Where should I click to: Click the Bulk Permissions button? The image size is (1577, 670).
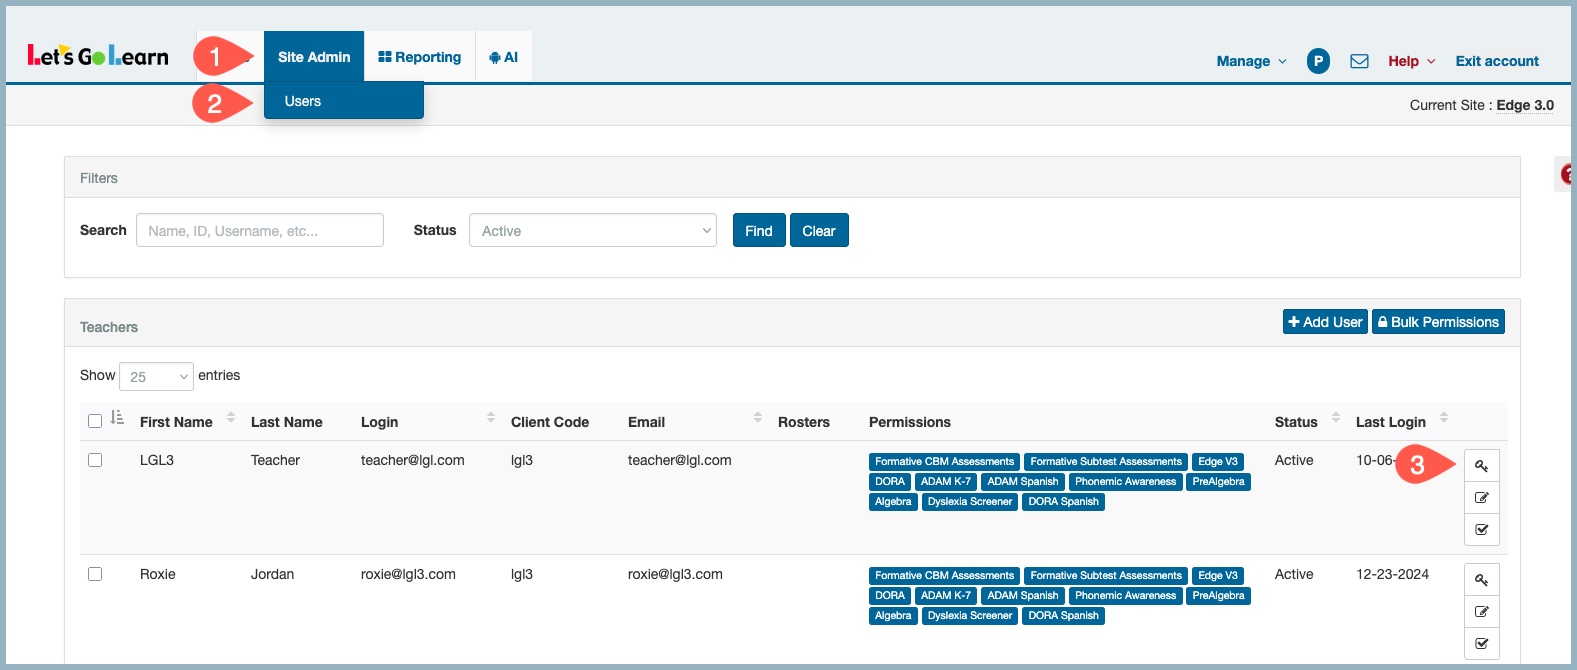tap(1437, 322)
